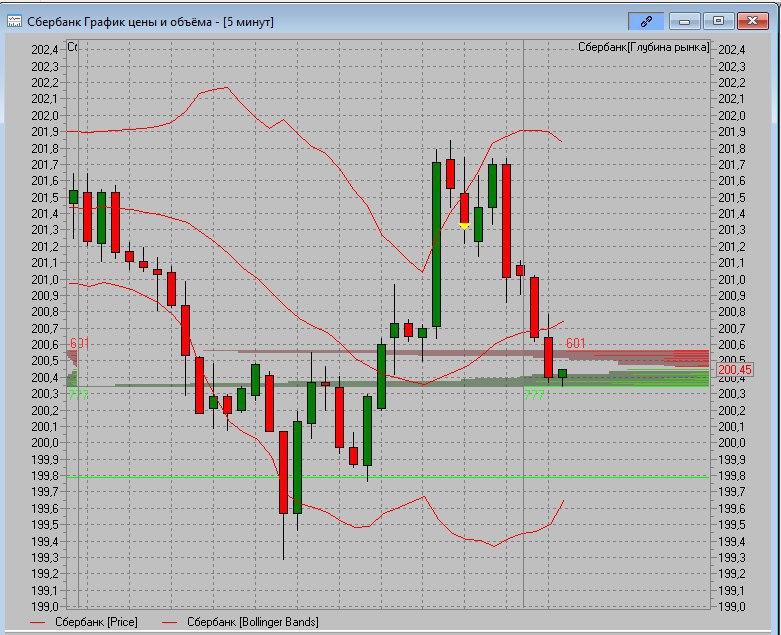Image resolution: width=781 pixels, height=635 pixels.
Task: Click the red 601 label near the right depth bars
Action: [575, 343]
